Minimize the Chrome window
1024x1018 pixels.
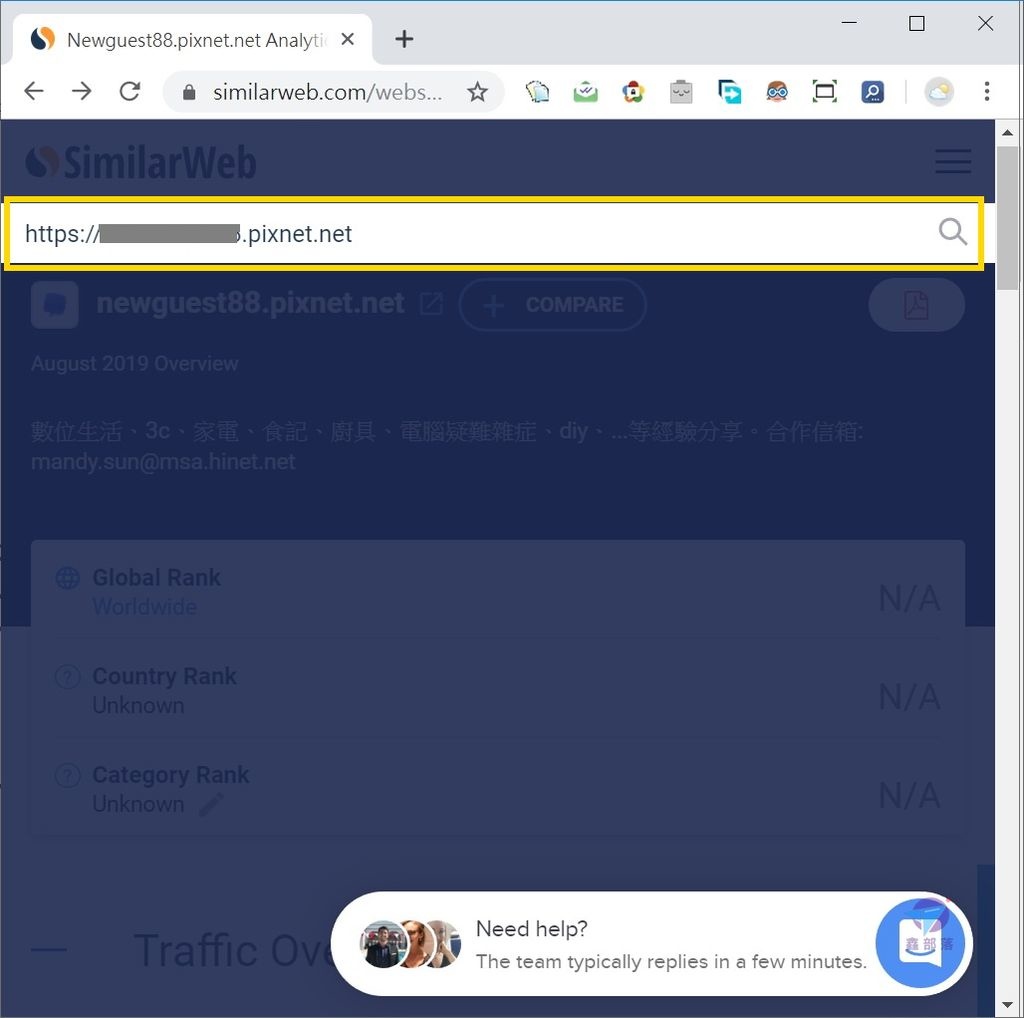pyautogui.click(x=849, y=24)
